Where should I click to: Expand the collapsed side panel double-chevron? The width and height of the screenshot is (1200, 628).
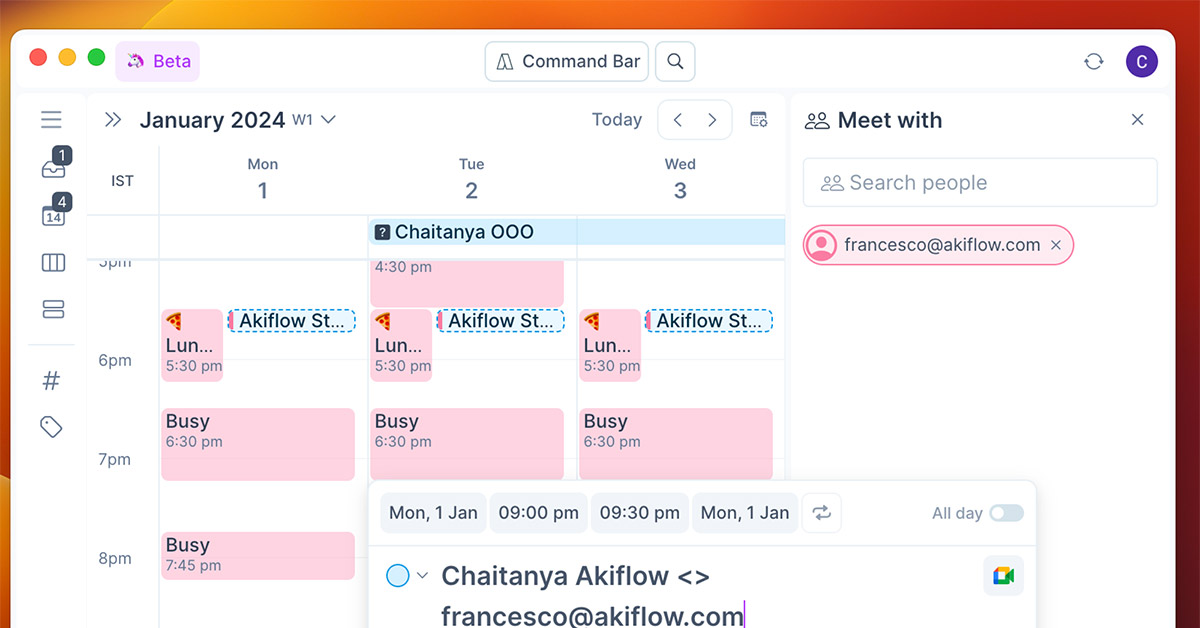(x=113, y=120)
